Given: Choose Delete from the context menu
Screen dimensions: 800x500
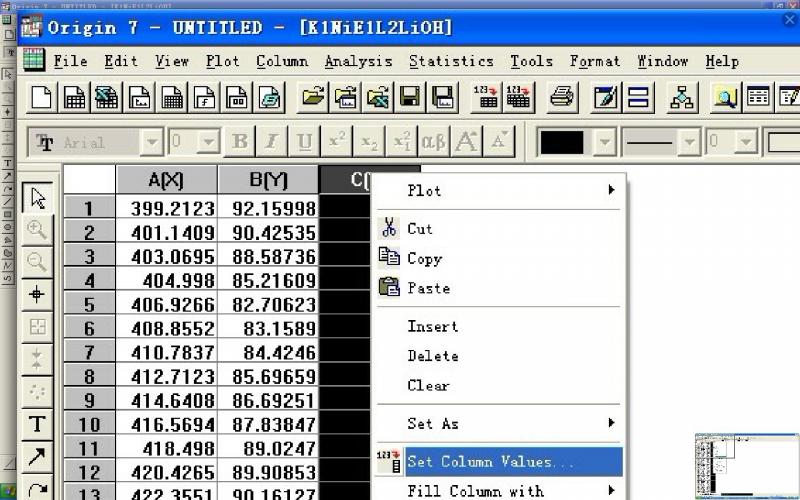Looking at the screenshot, I should click(x=499, y=356).
